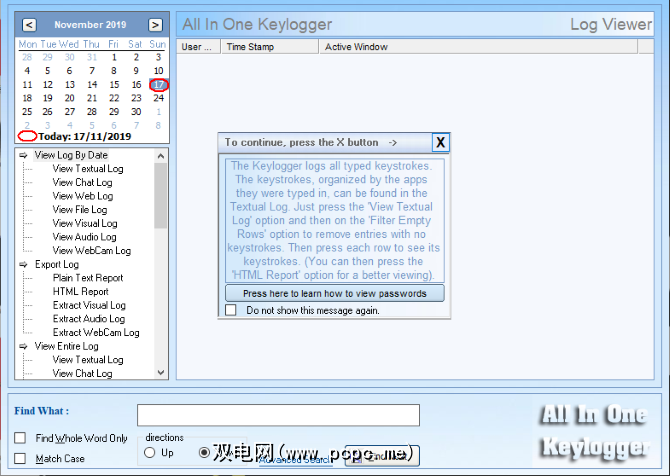Collapse the View Log By Date arrow
Viewport: 670px width, 476px height.
[x=24, y=155]
